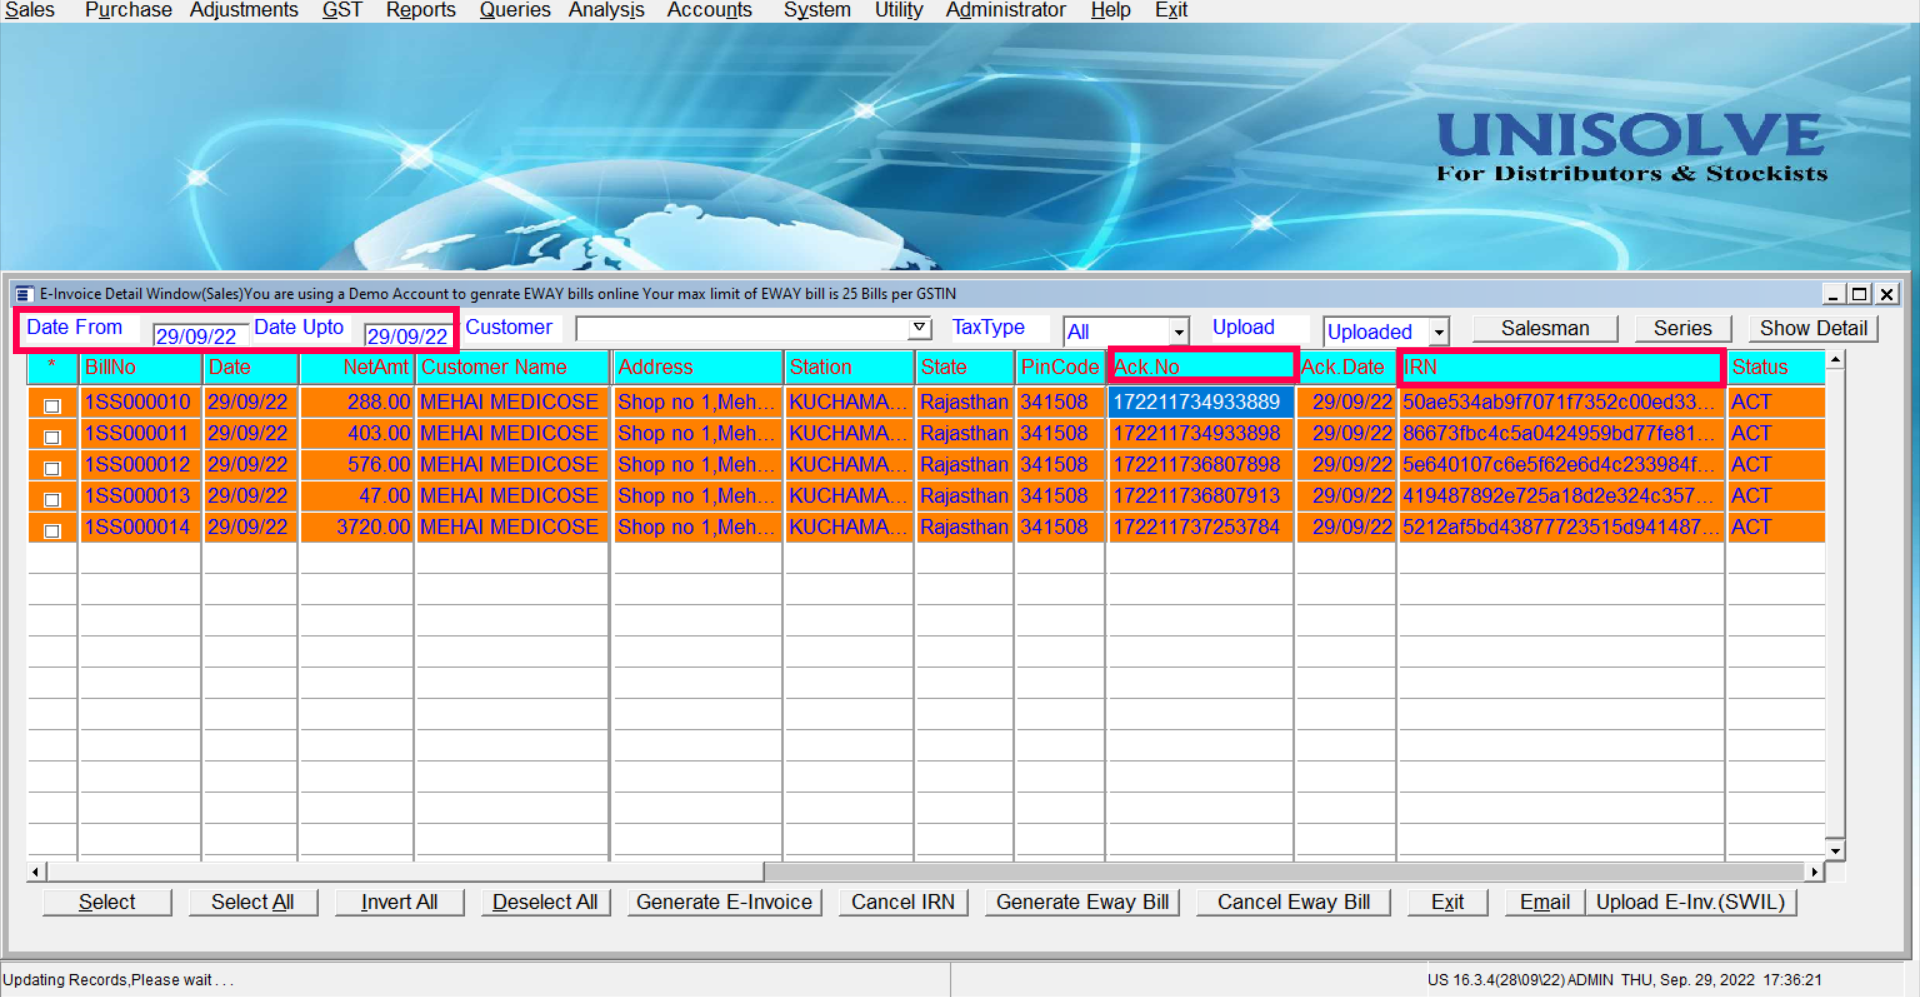This screenshot has width=1920, height=997.
Task: Click the Customer input field
Action: pyautogui.click(x=743, y=328)
